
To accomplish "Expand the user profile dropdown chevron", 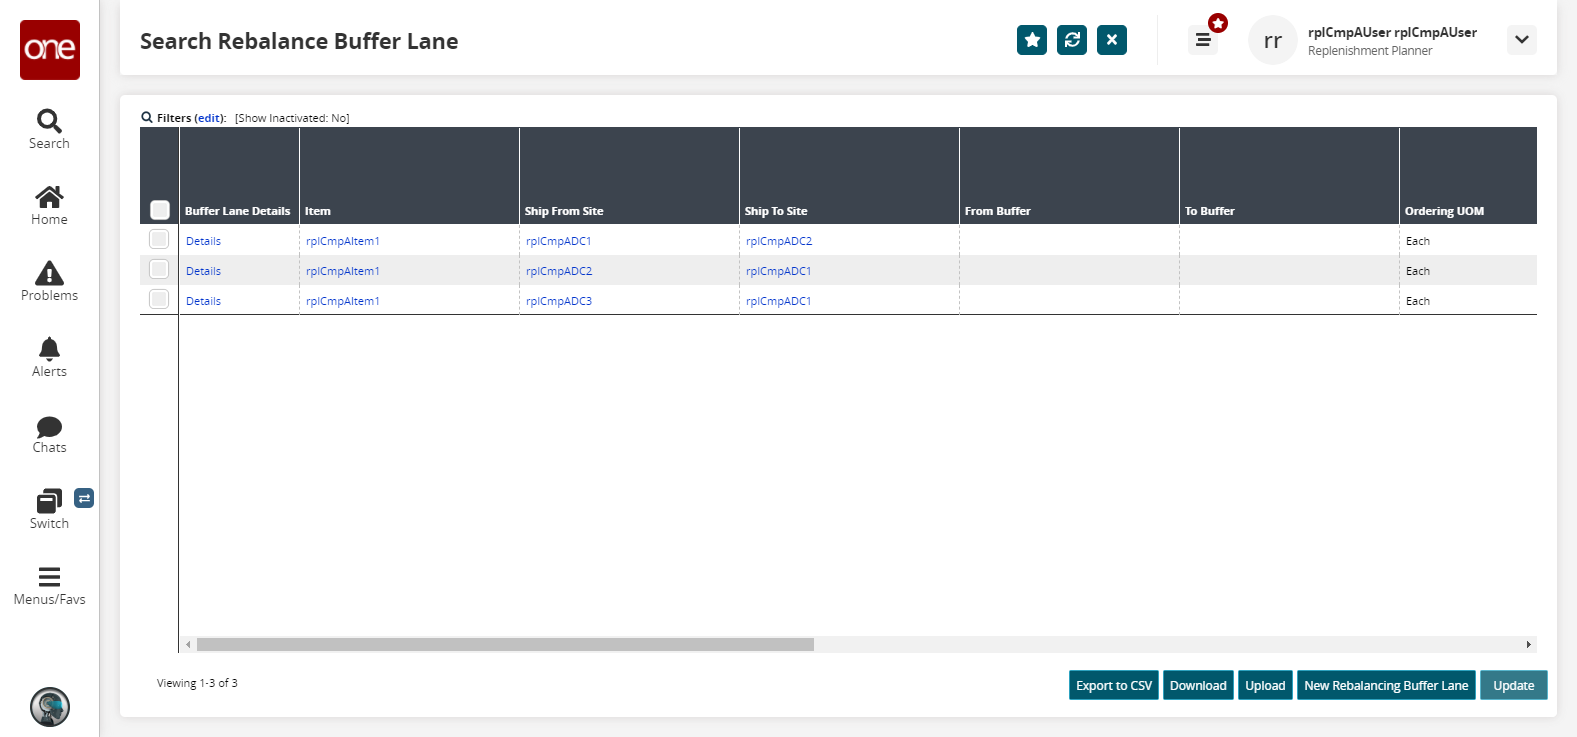I will coord(1521,40).
